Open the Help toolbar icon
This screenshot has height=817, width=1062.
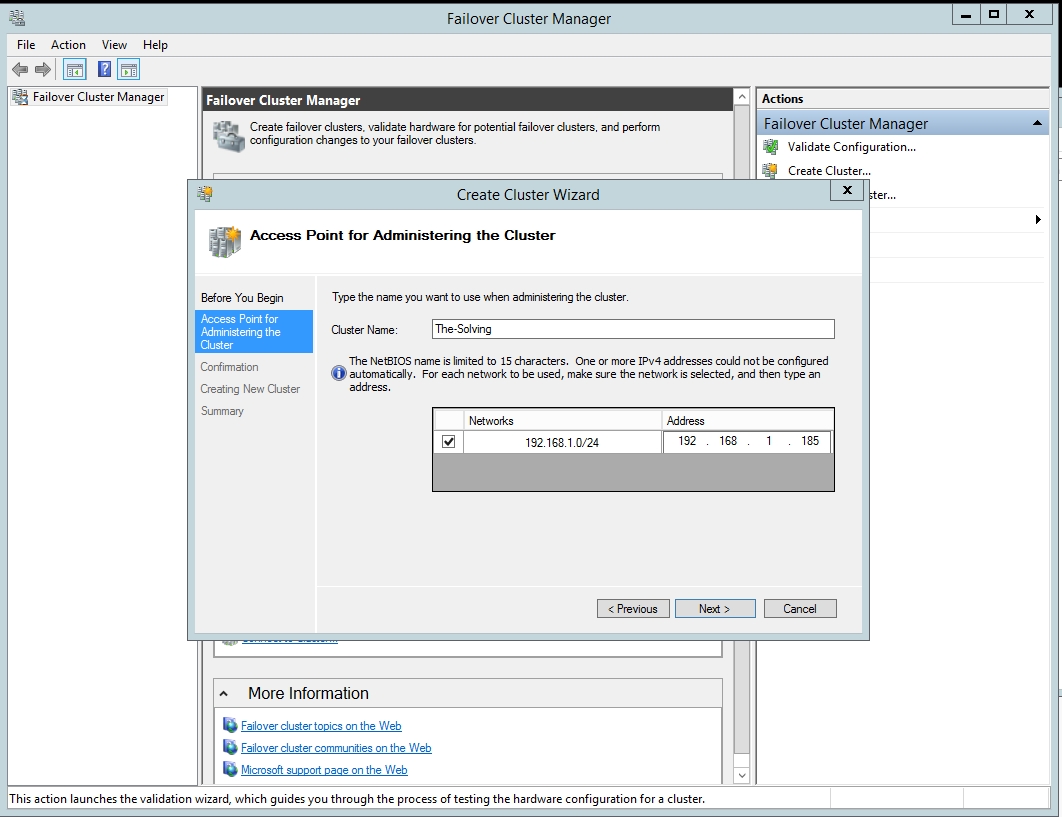pos(104,69)
